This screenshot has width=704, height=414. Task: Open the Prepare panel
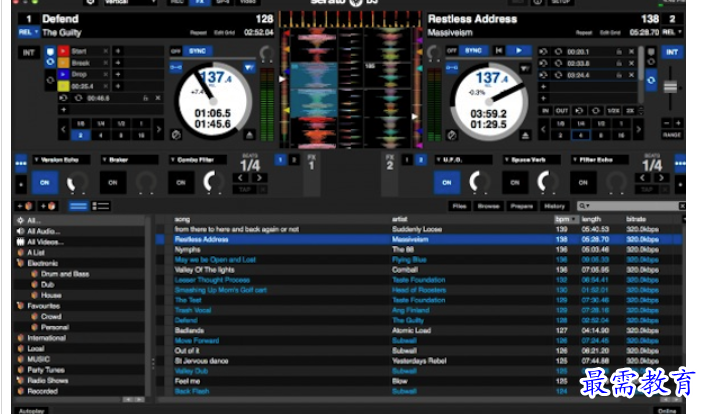point(522,206)
